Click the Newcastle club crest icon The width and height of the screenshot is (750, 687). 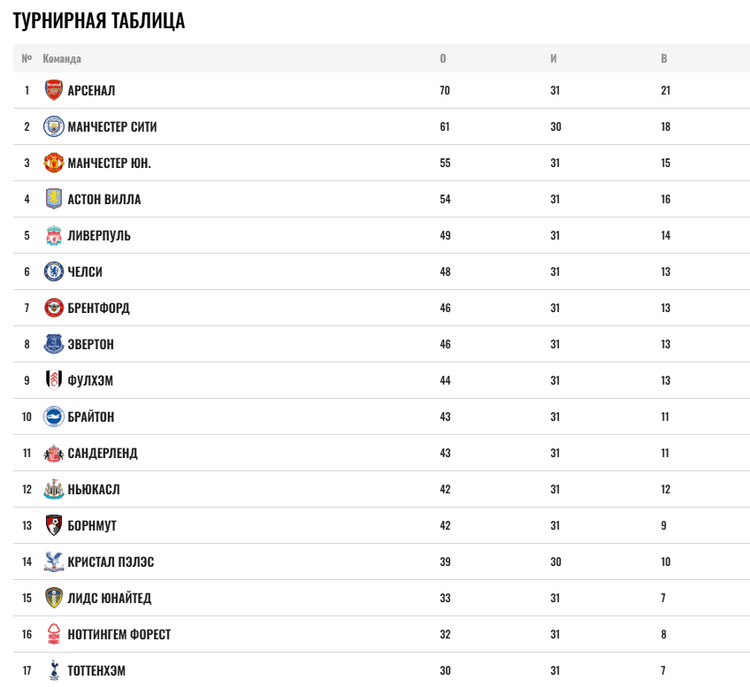point(54,489)
